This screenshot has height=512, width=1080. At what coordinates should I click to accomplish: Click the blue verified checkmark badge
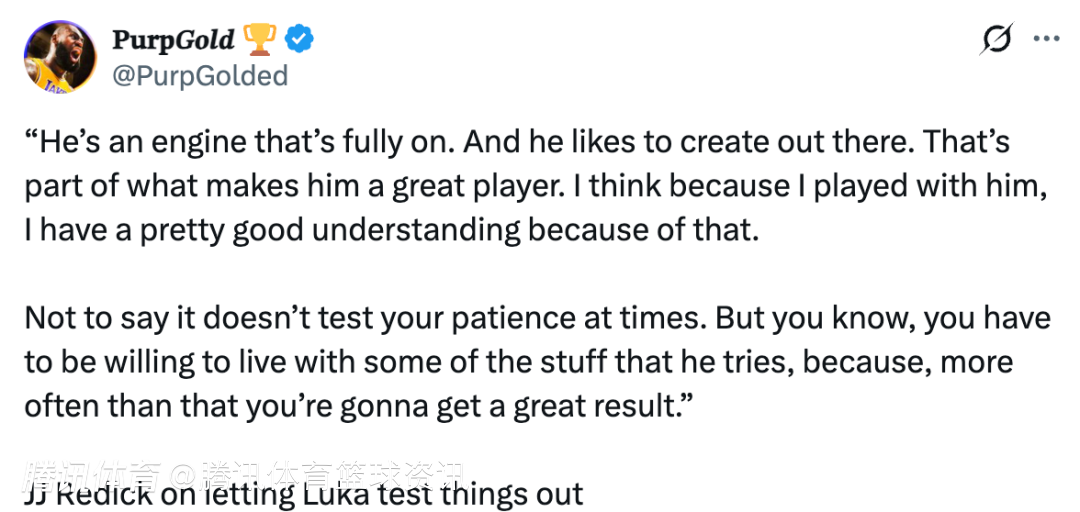coord(301,39)
